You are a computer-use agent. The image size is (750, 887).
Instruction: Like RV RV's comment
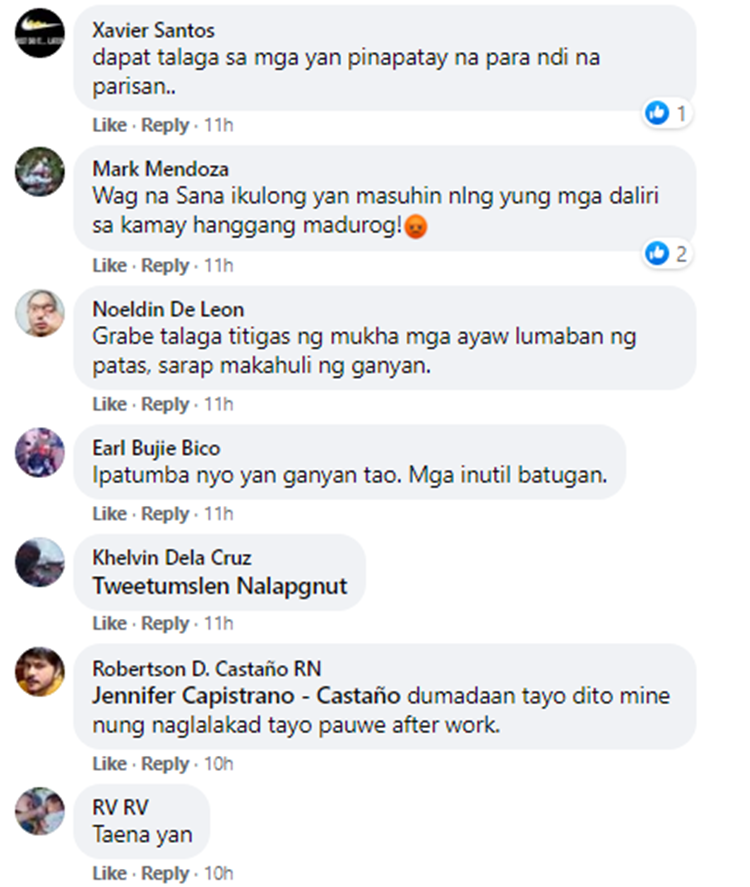click(109, 873)
